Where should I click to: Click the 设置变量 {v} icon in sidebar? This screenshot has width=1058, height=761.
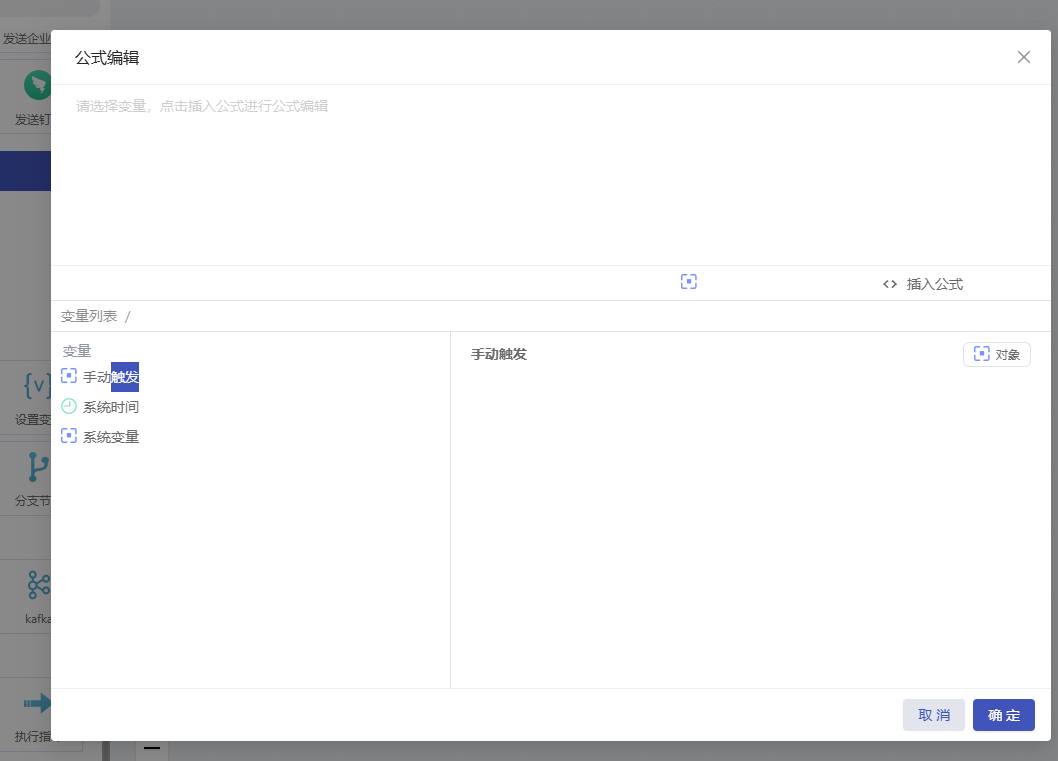click(37, 386)
